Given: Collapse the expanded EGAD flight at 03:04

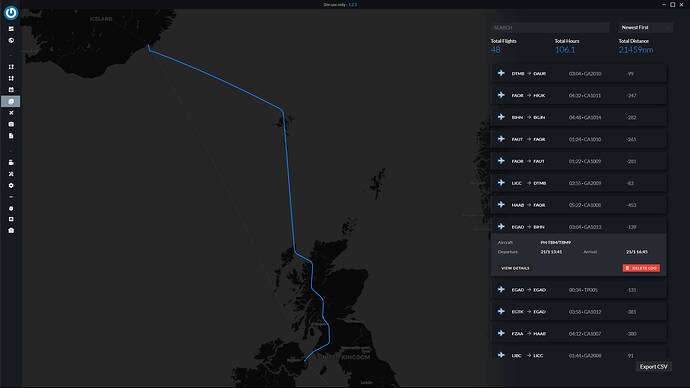Looking at the screenshot, I should pos(579,227).
